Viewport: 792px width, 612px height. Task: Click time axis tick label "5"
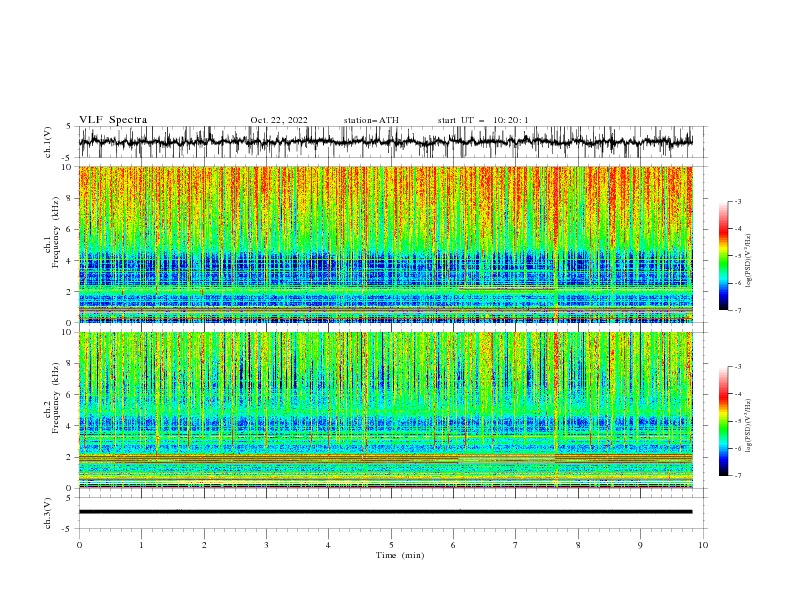click(x=391, y=545)
